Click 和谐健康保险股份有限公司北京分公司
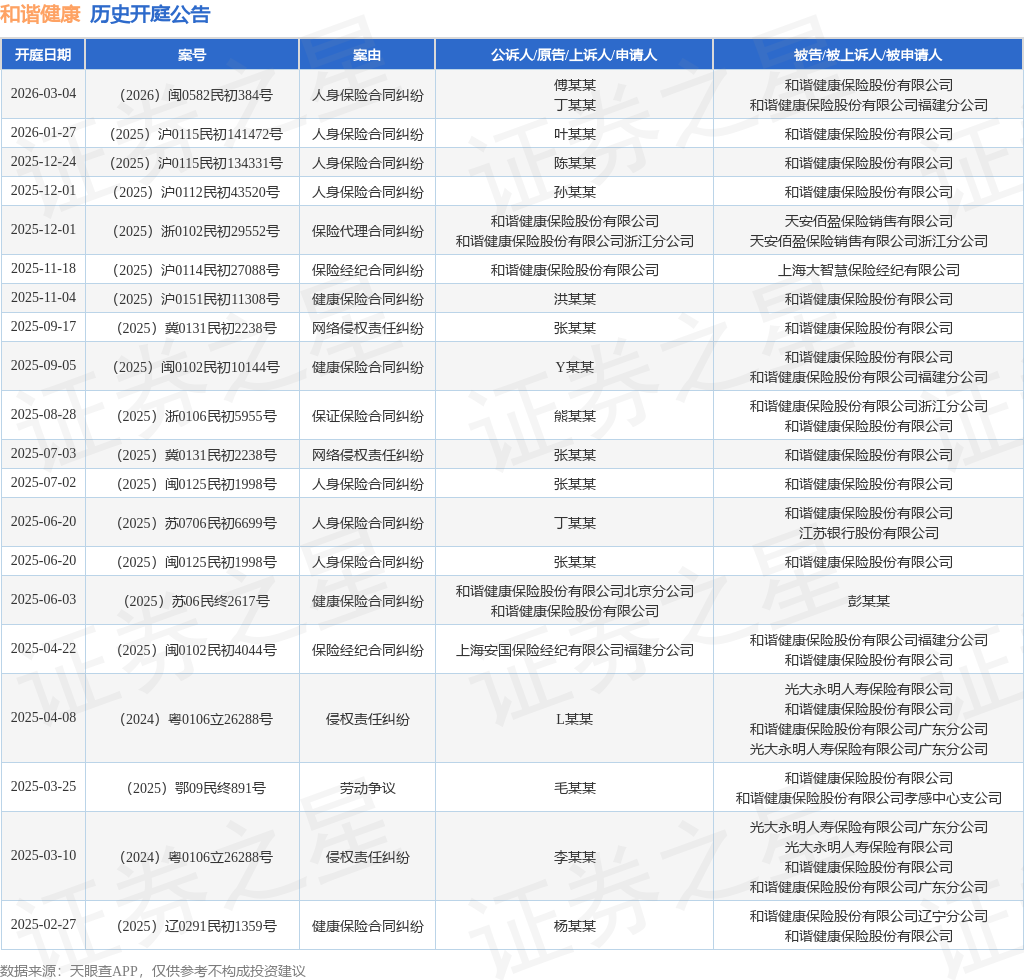The height and width of the screenshot is (980, 1024). click(x=574, y=592)
